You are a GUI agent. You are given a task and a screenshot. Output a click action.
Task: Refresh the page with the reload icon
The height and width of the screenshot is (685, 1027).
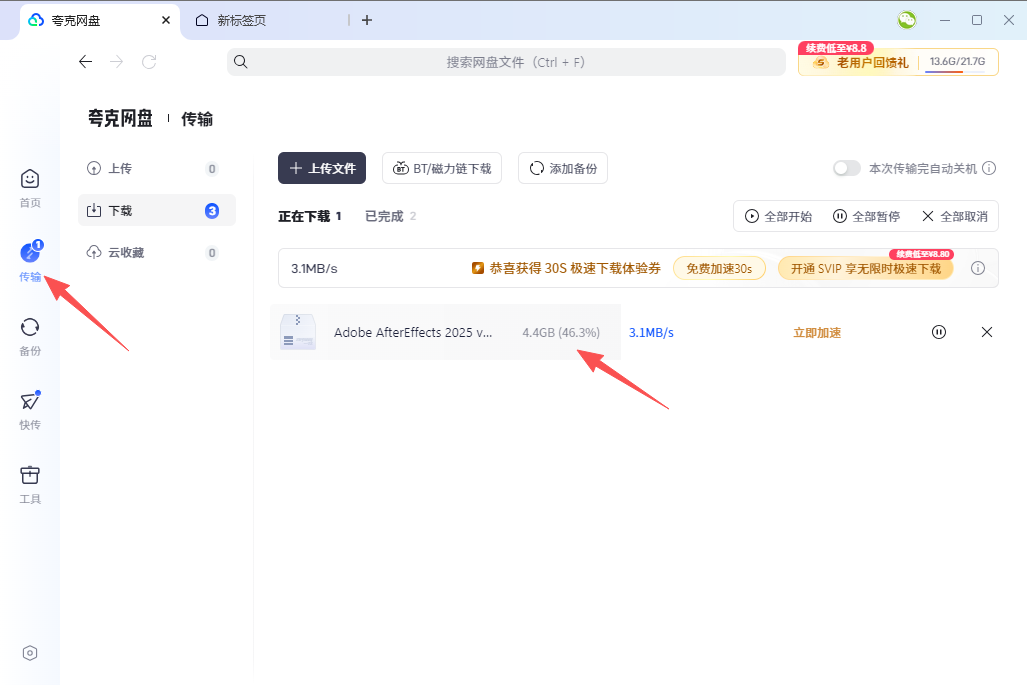149,61
